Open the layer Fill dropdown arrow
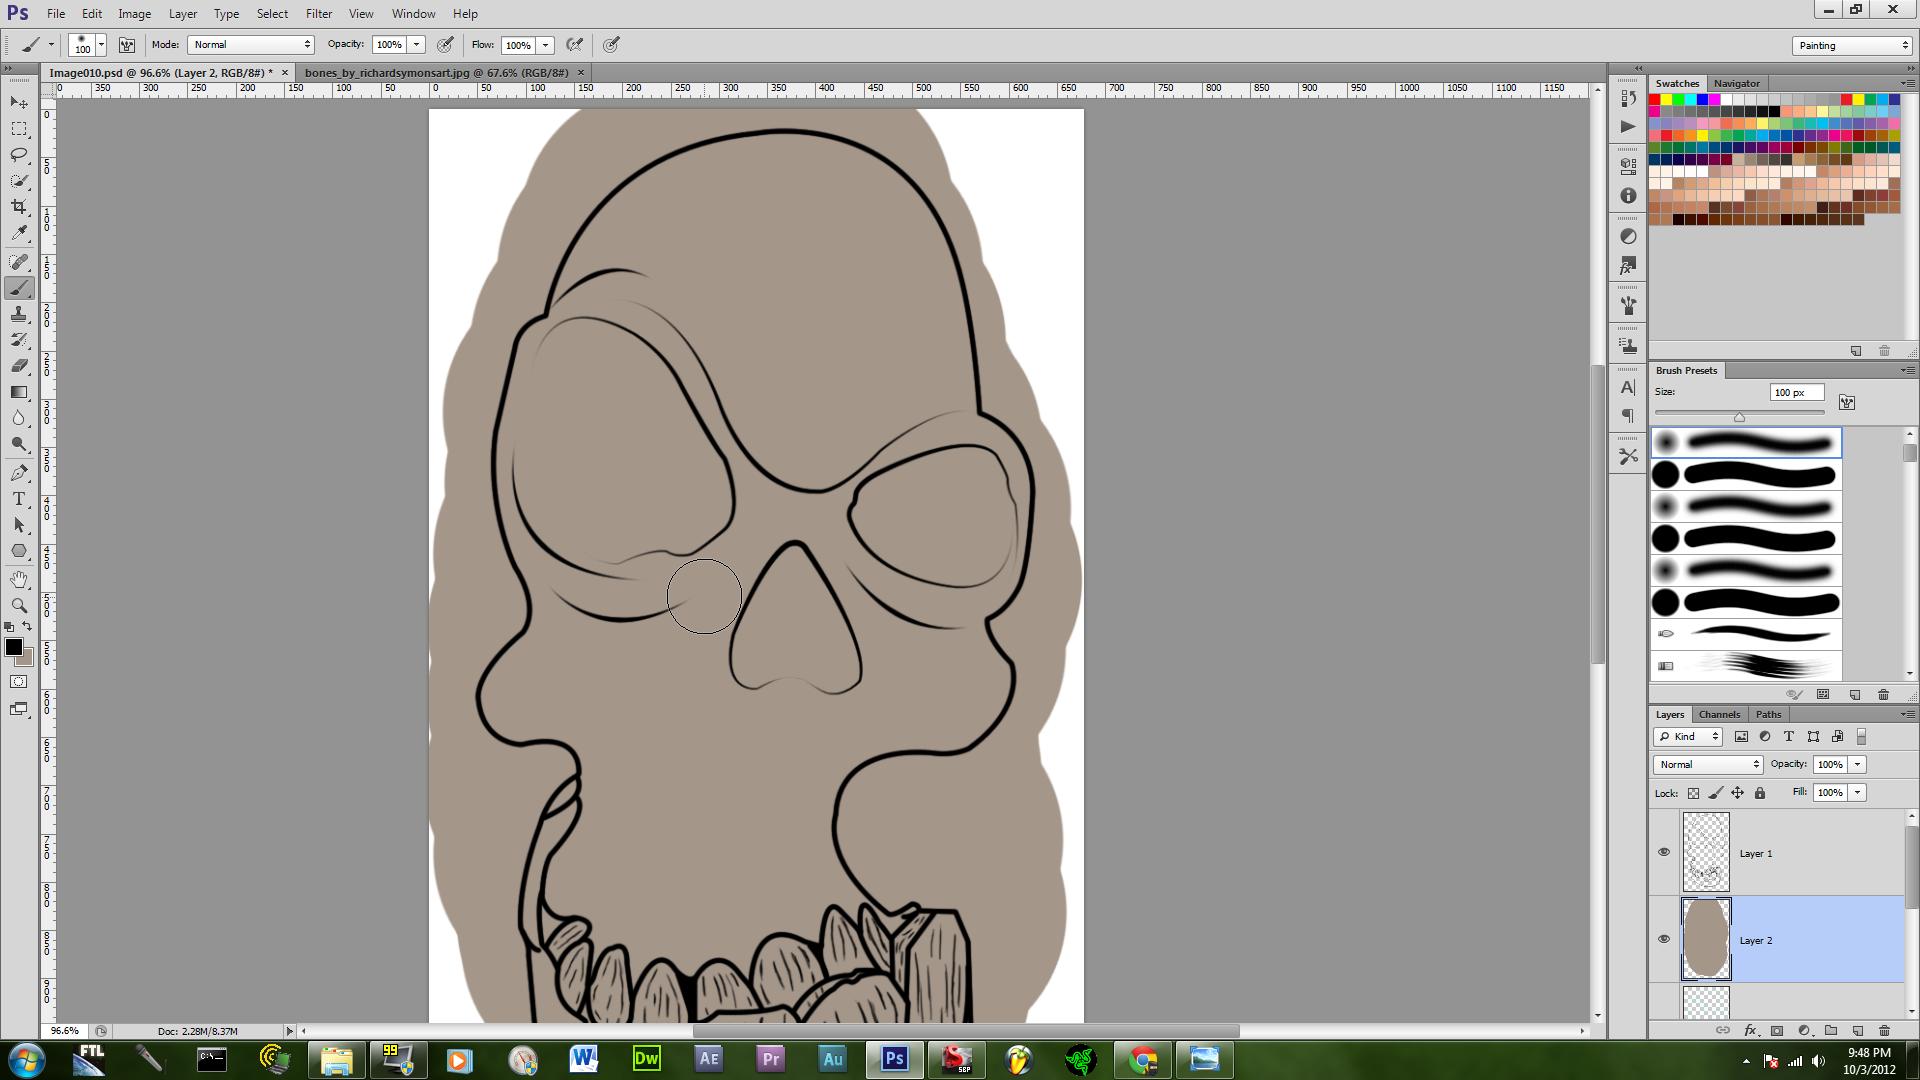The image size is (1920, 1080). pos(1857,793)
